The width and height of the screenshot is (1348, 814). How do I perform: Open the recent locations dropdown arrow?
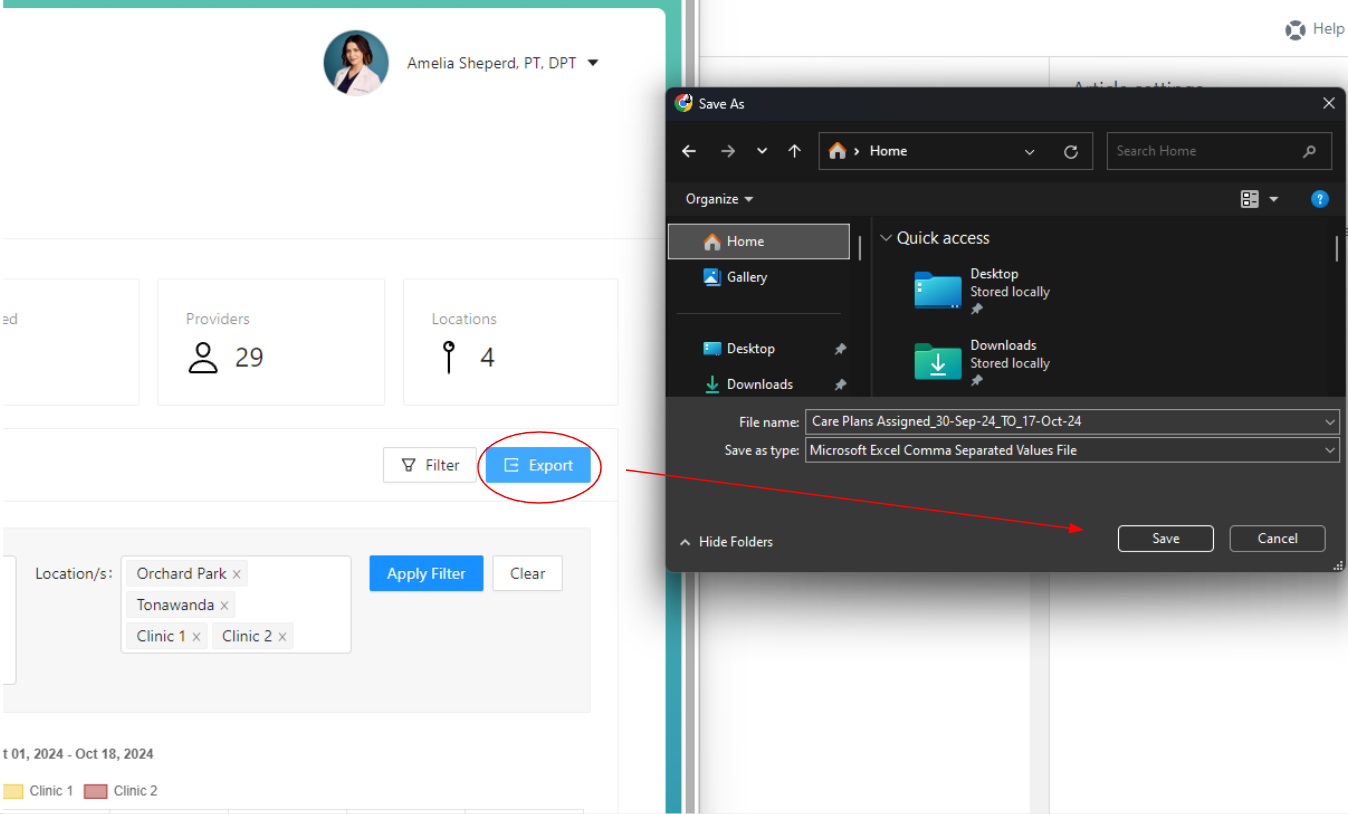click(x=762, y=151)
